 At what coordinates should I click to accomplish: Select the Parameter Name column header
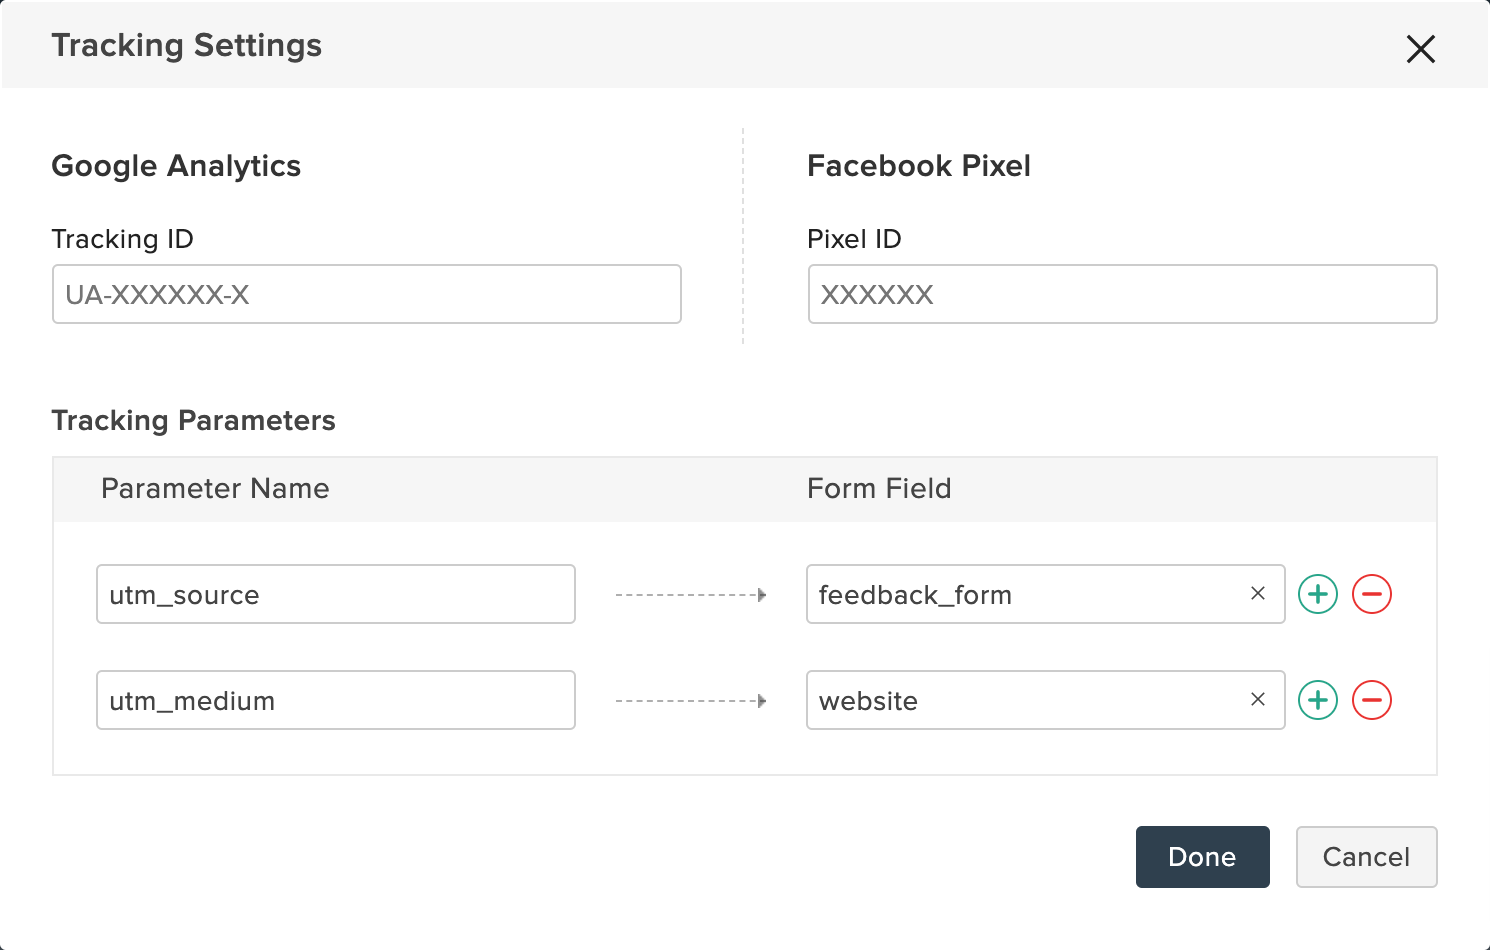(215, 489)
